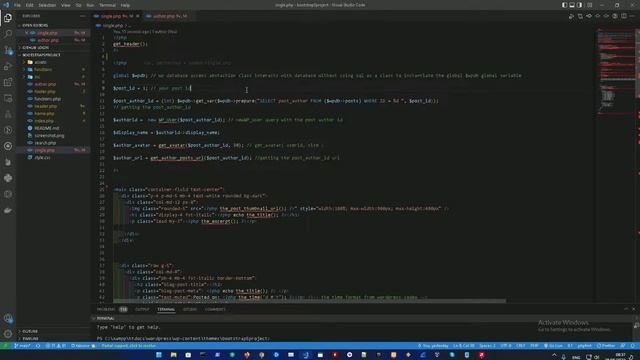This screenshot has height=360, width=640.
Task: Open the File menu
Action: pos(17,5)
